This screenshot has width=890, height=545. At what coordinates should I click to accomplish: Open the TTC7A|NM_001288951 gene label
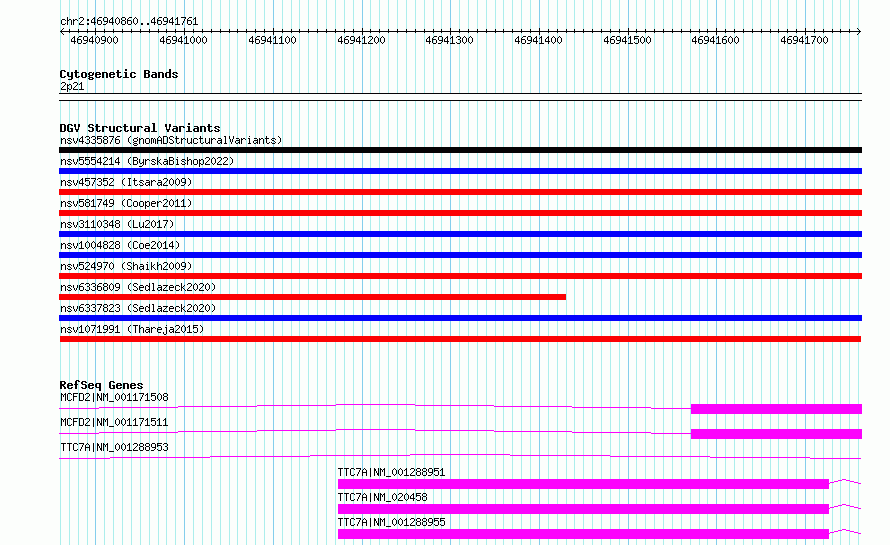[392, 472]
